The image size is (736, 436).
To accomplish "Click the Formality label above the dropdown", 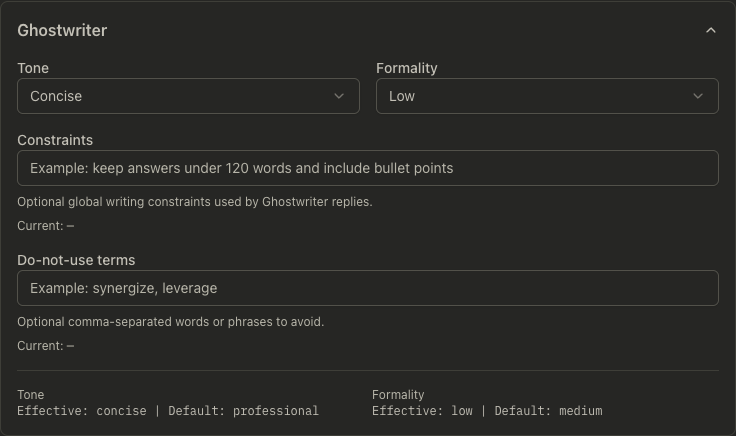I will pos(406,68).
